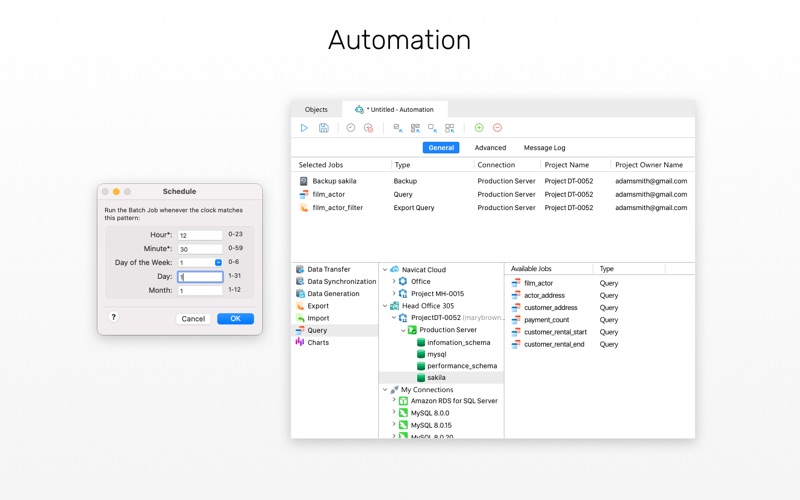Collapse the Navicat Cloud tree node
The image size is (800, 500).
pyautogui.click(x=385, y=269)
